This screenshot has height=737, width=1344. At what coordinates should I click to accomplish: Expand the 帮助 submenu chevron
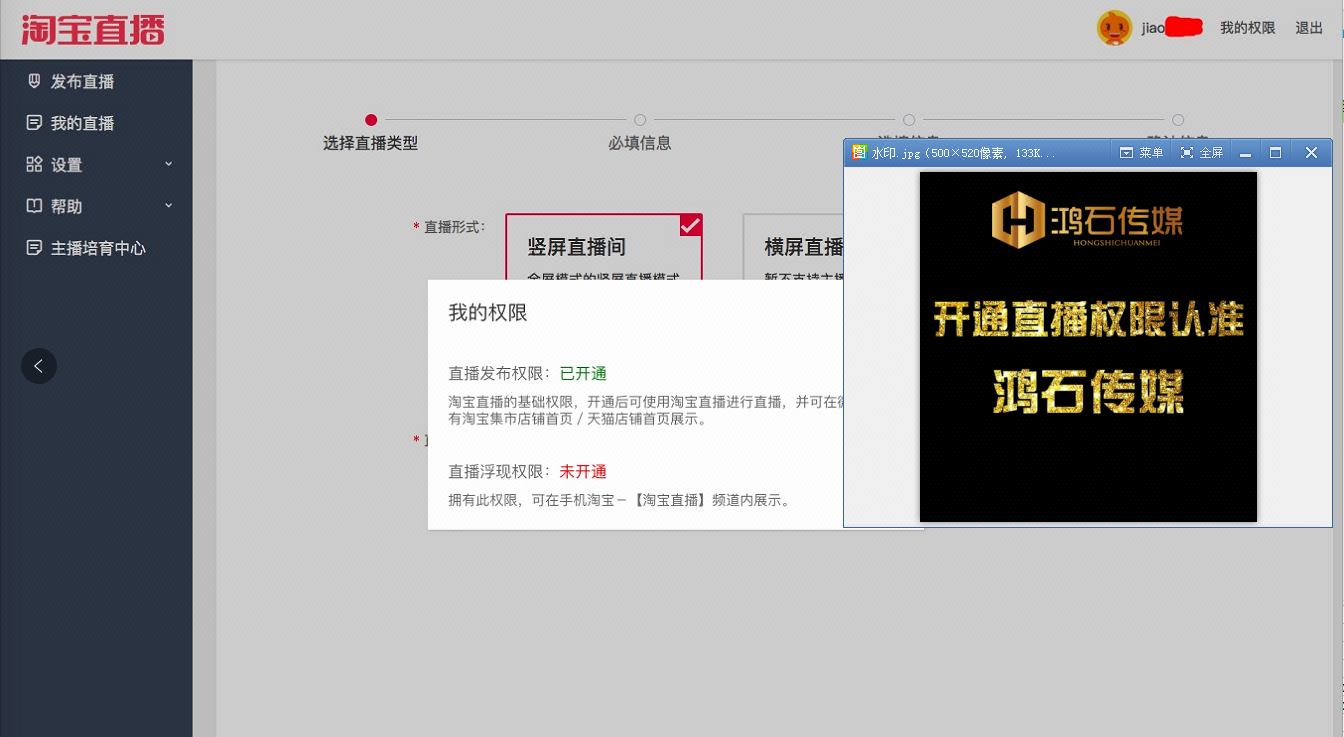[168, 205]
